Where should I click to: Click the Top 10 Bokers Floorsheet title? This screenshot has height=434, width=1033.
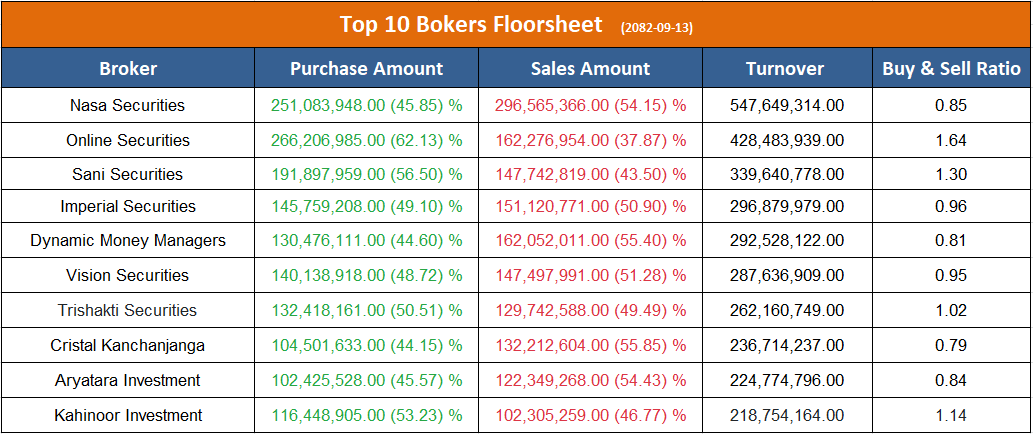(471, 24)
